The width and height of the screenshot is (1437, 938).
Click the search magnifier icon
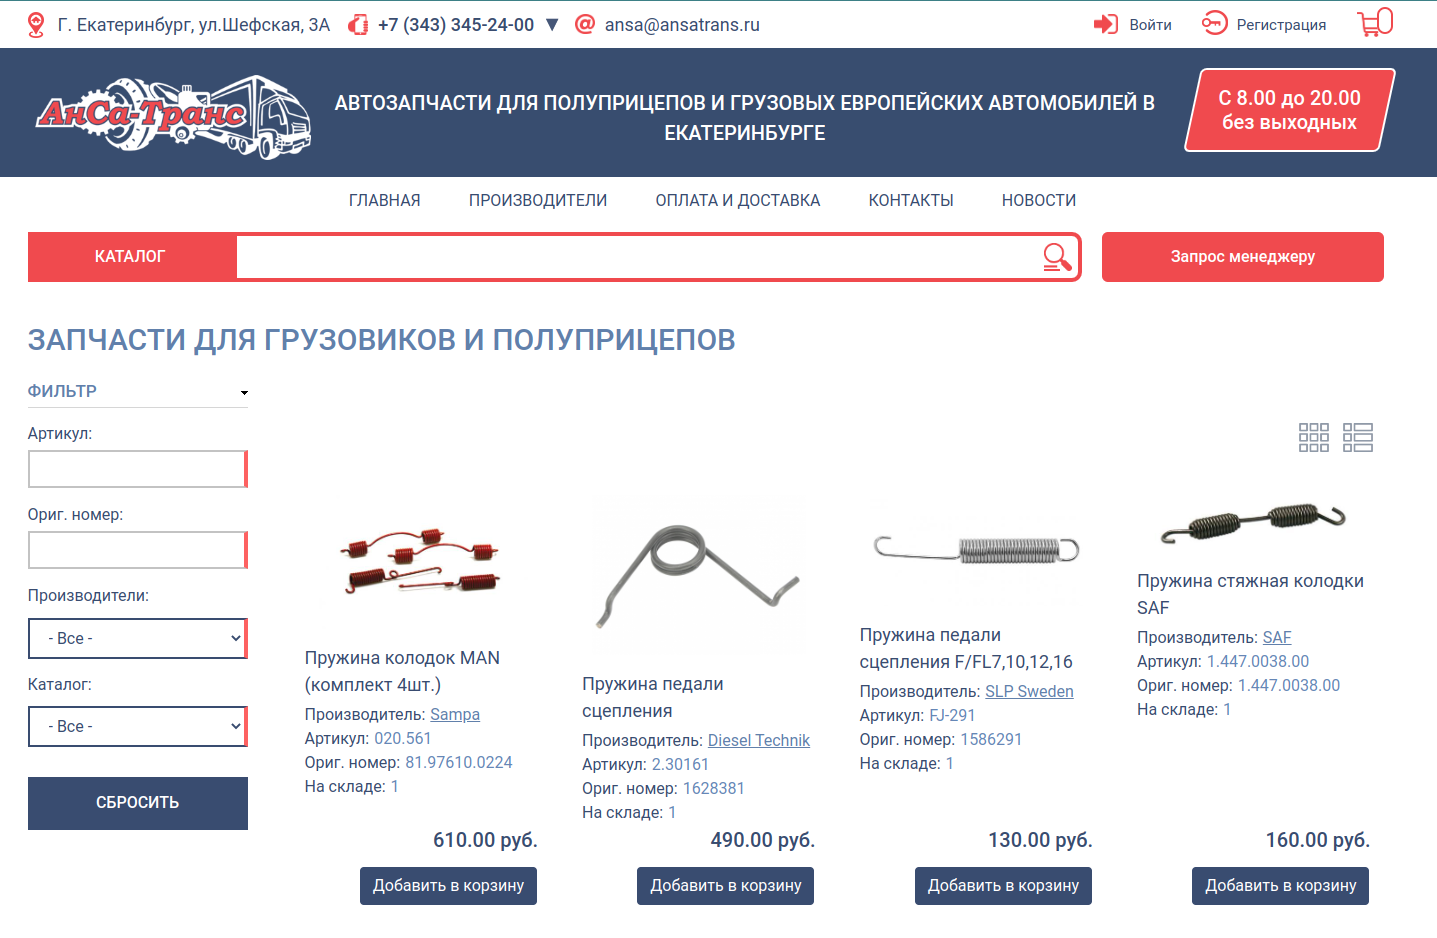click(1057, 257)
